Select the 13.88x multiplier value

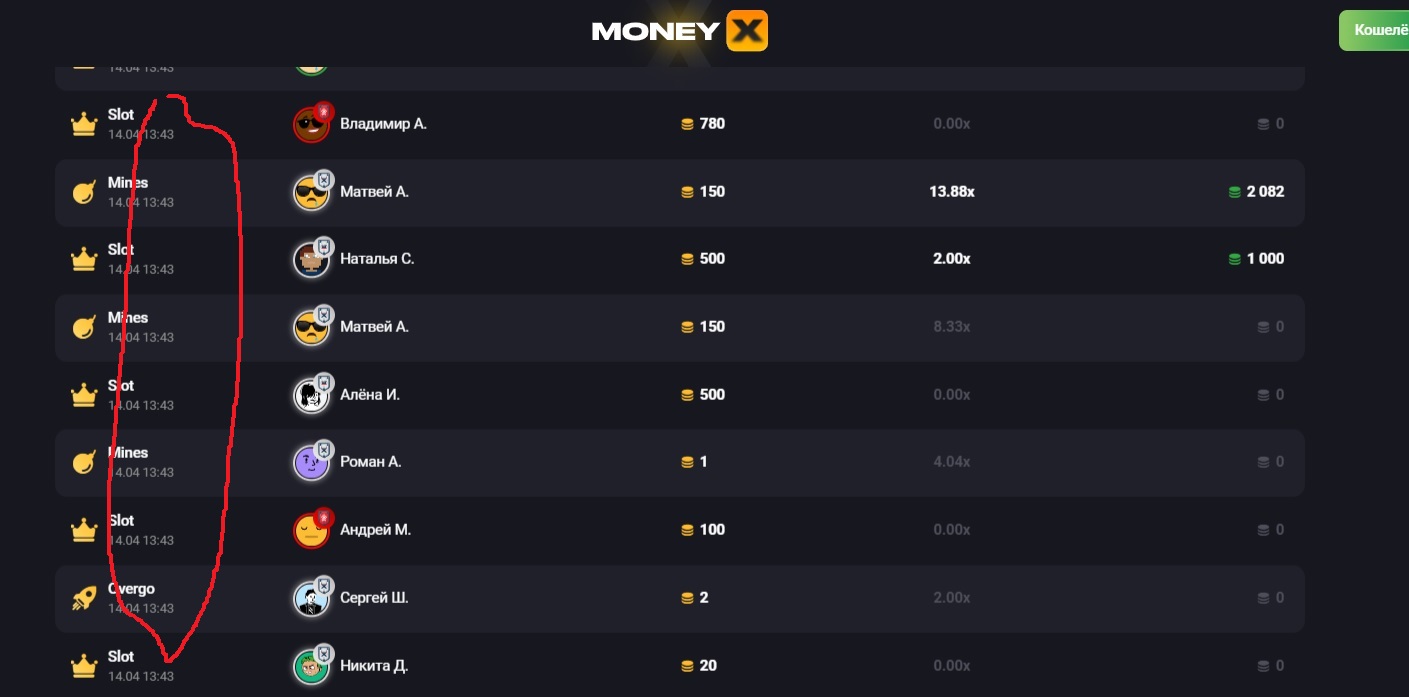click(x=951, y=192)
